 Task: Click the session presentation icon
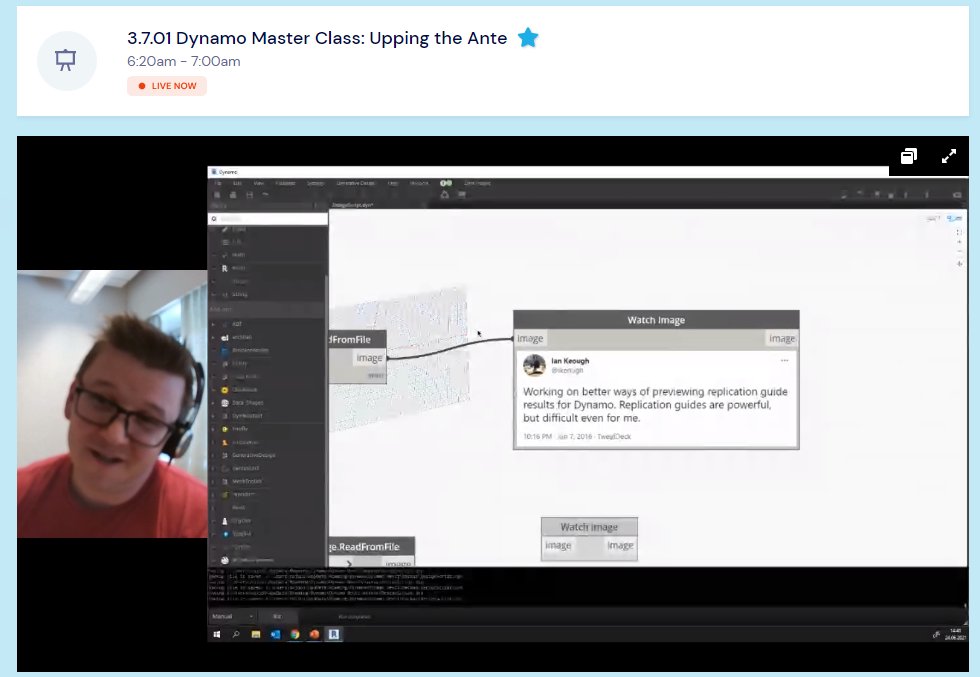[66, 61]
